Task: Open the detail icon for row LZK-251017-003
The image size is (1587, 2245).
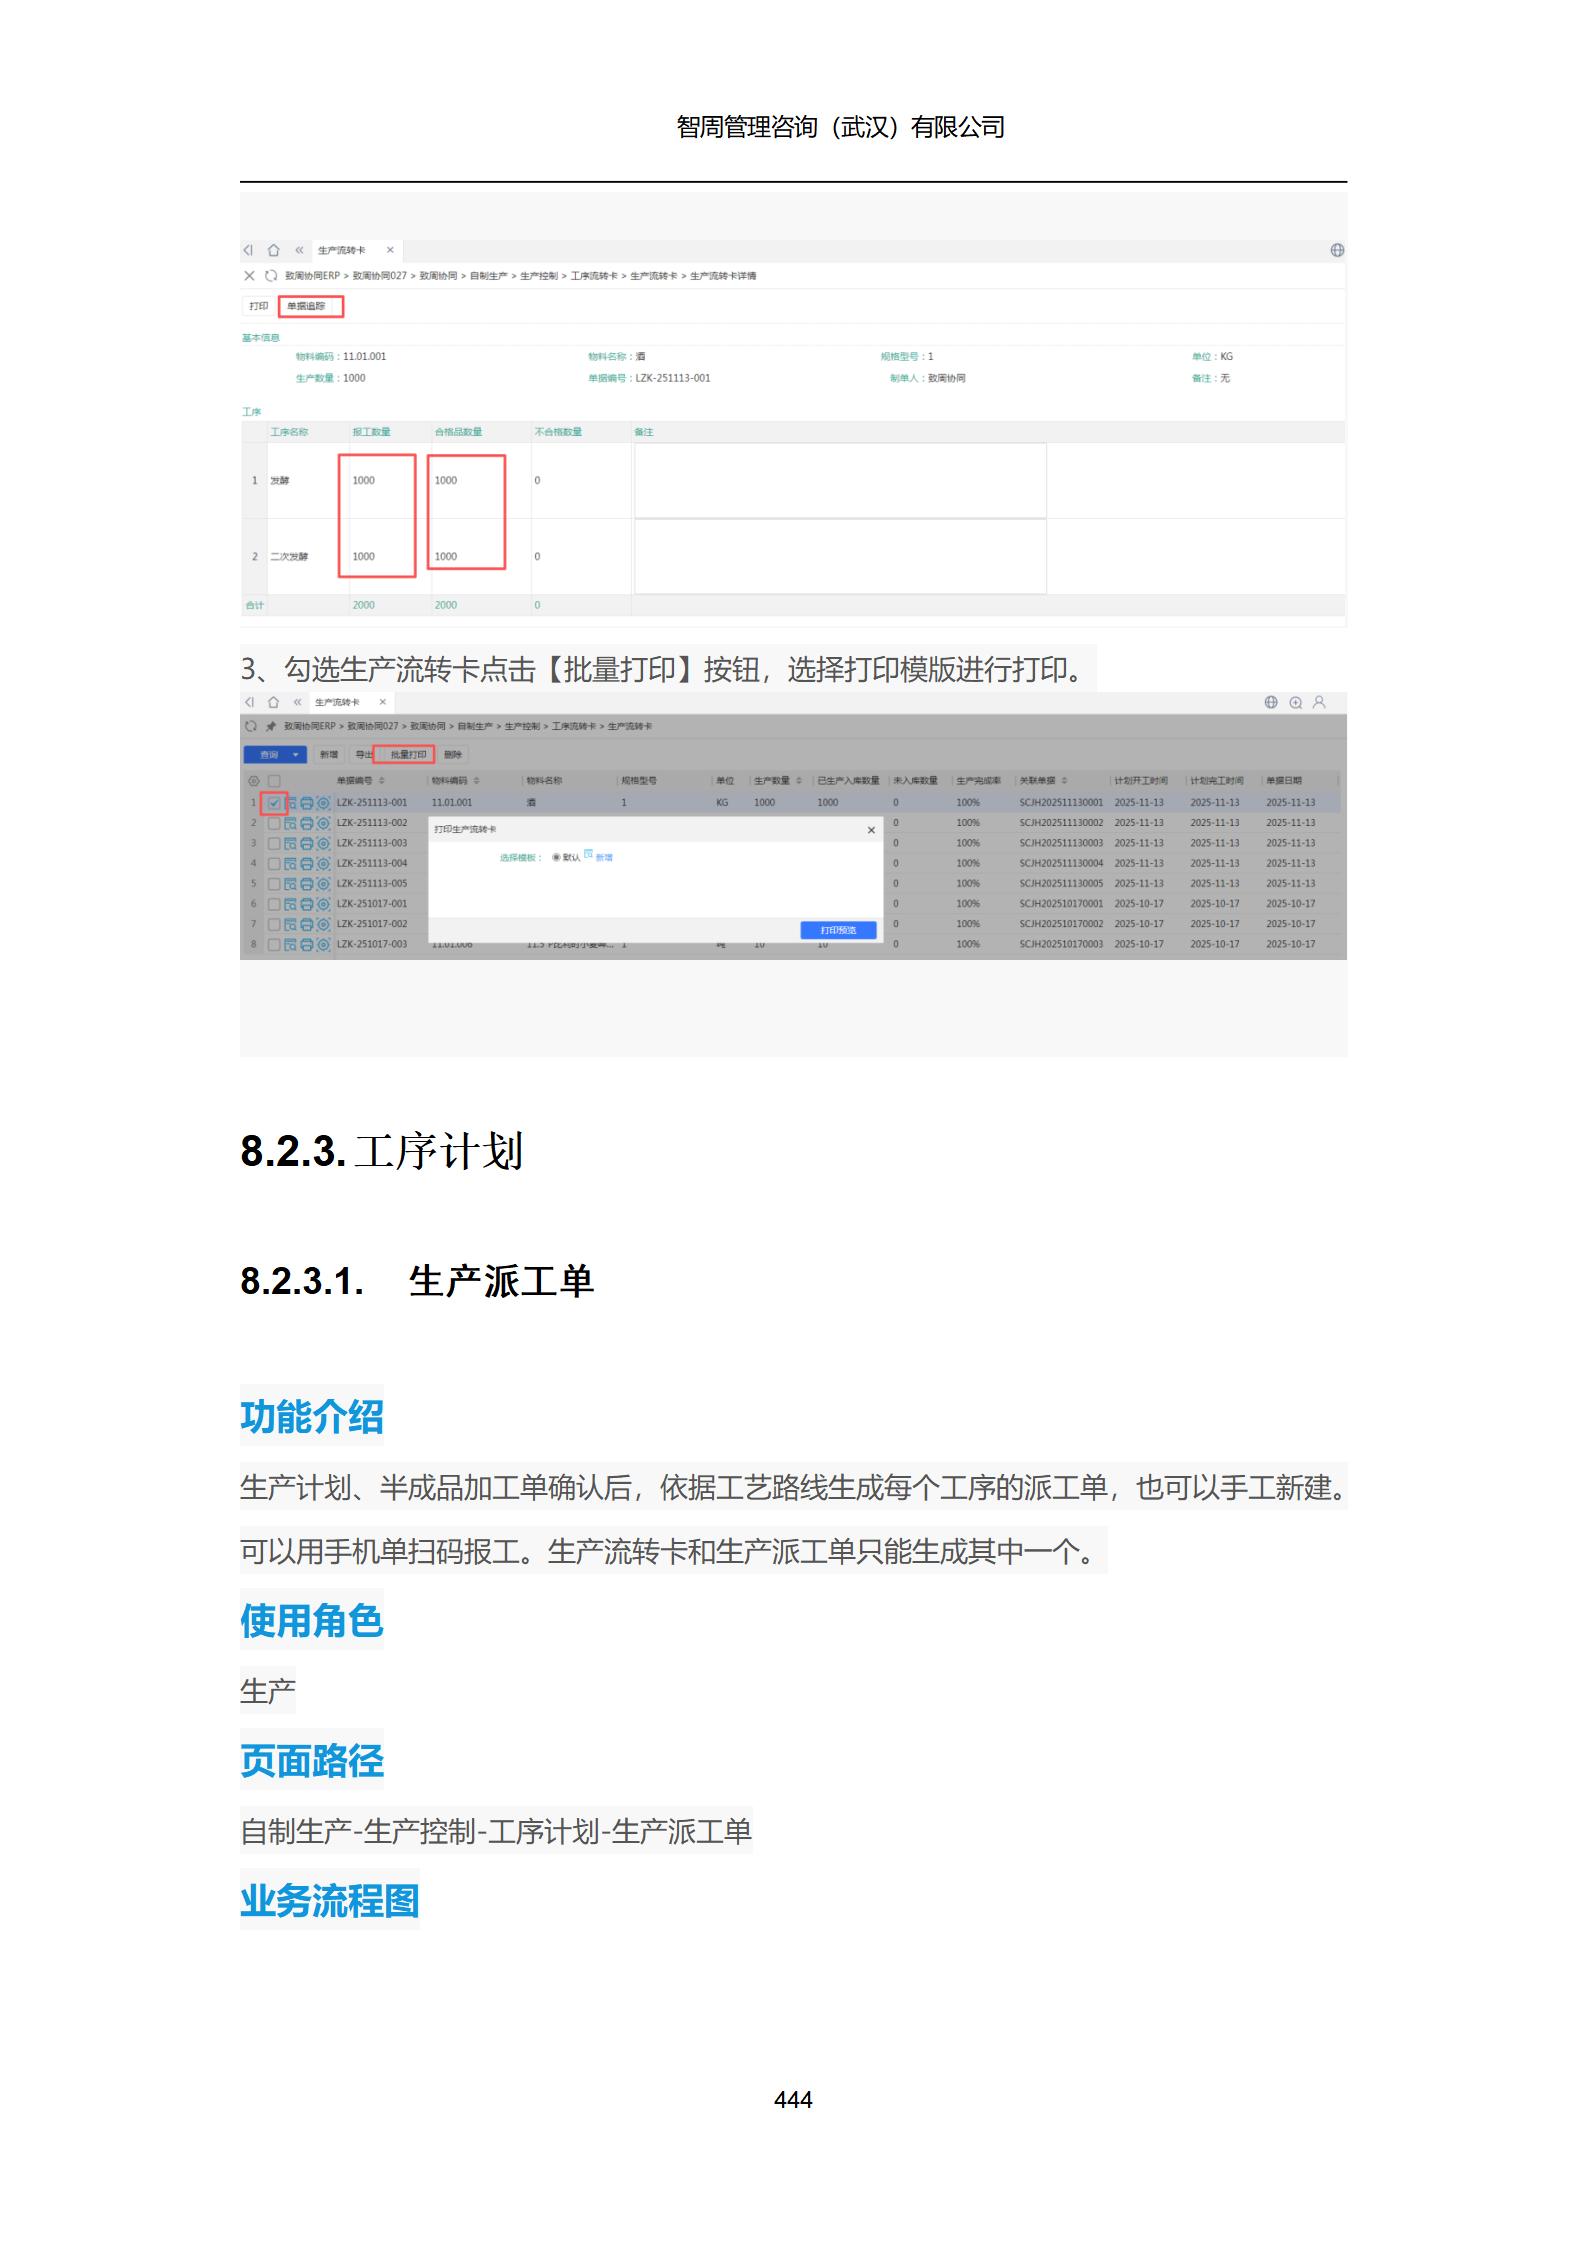Action: point(291,944)
